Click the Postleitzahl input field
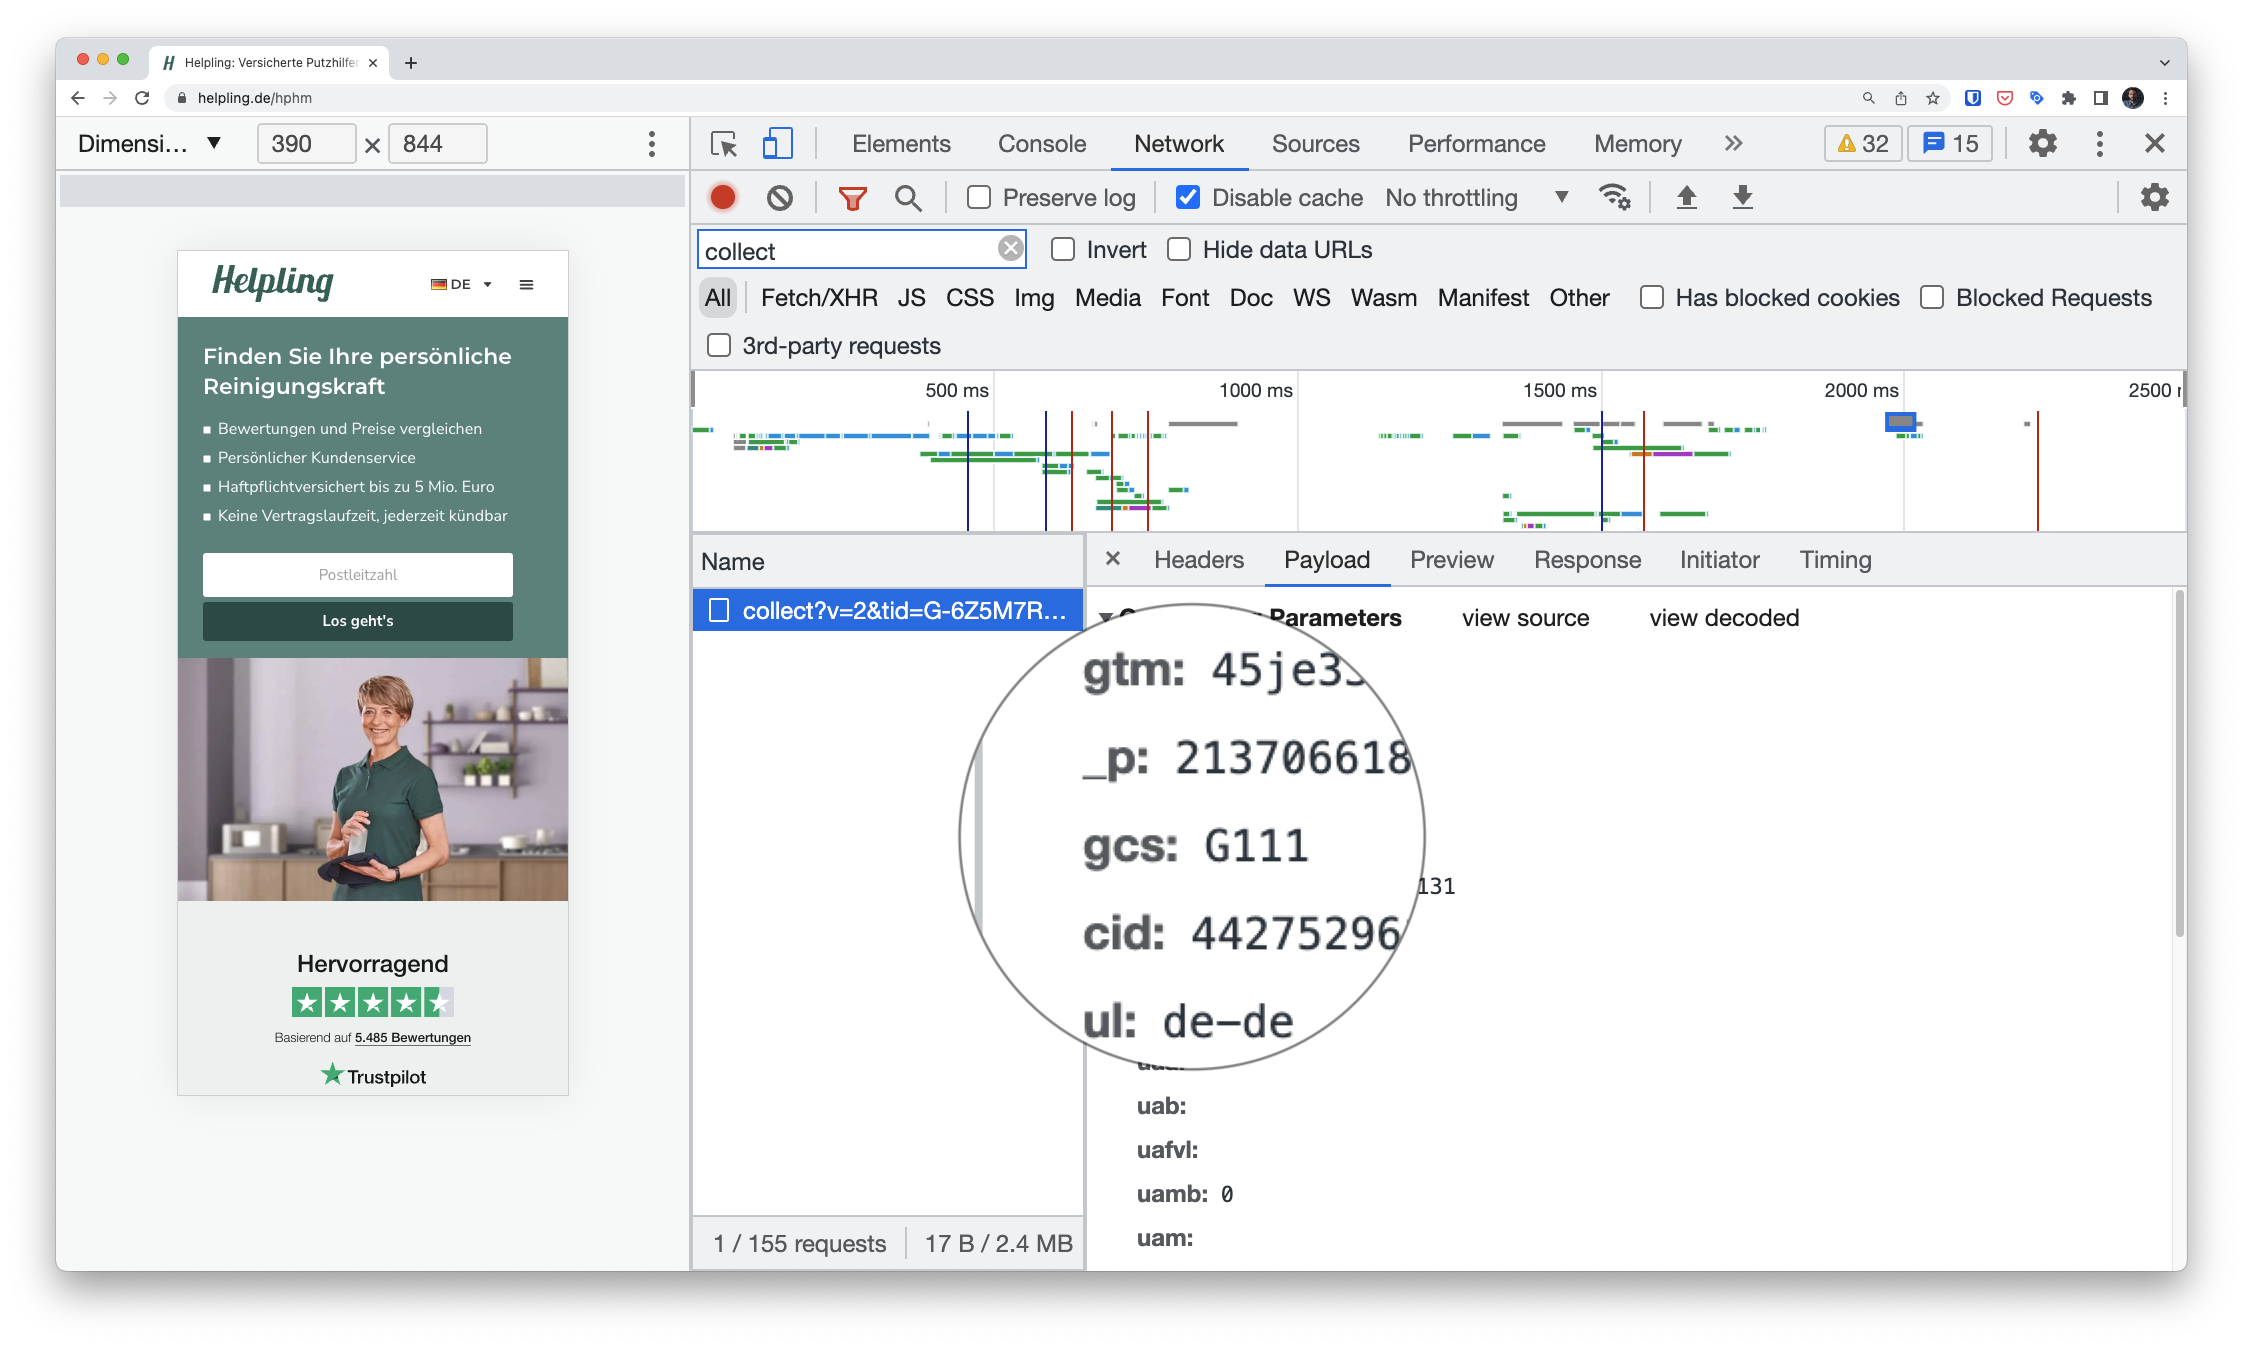The height and width of the screenshot is (1345, 2243). 358,575
